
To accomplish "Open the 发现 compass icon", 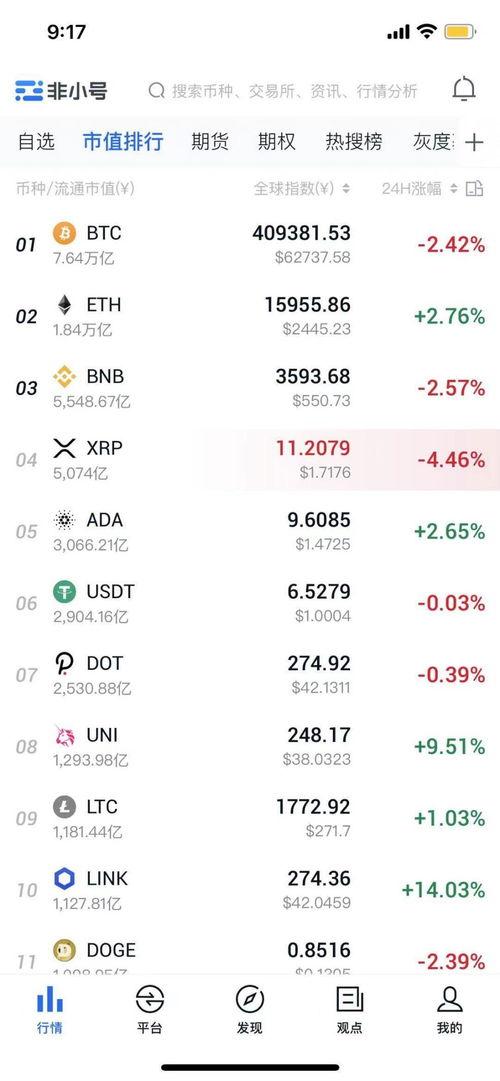I will coord(250,998).
